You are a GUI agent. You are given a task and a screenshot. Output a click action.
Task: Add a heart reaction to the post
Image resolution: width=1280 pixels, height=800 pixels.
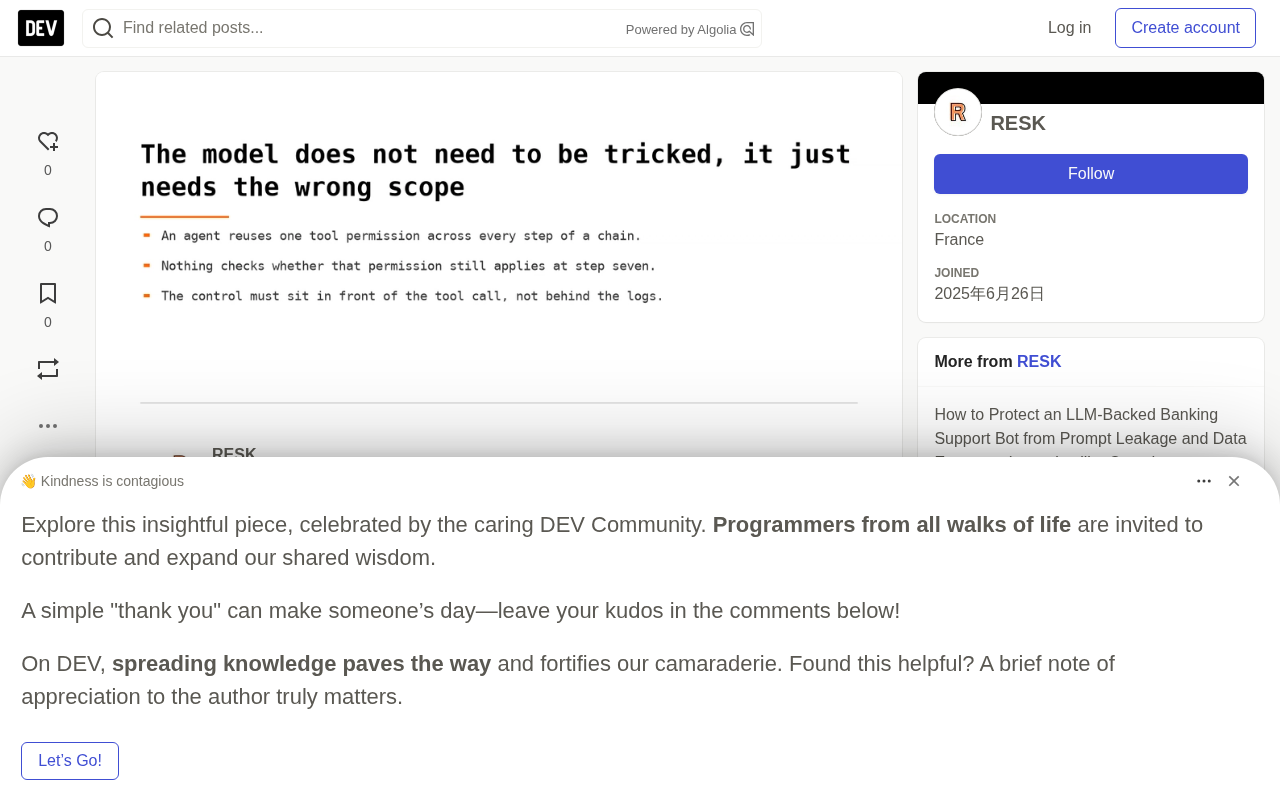click(48, 141)
